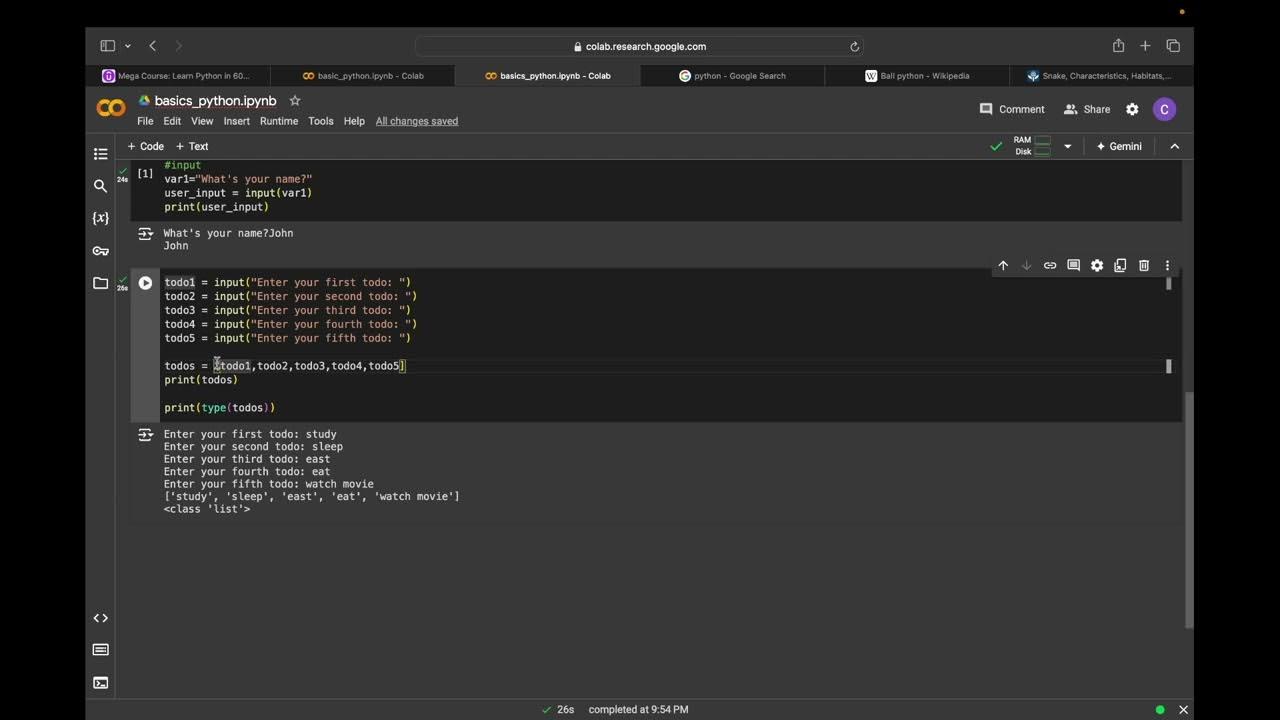This screenshot has height=720, width=1280.
Task: Switch to python Google Search tab
Action: [732, 75]
